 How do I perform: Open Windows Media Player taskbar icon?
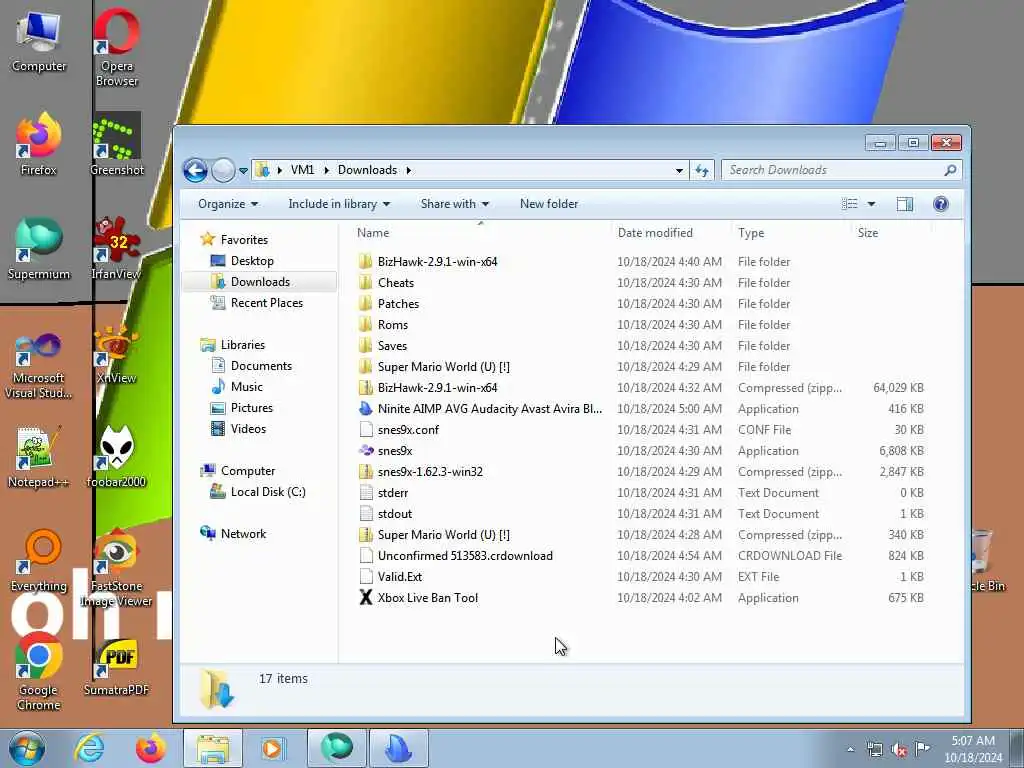click(272, 748)
